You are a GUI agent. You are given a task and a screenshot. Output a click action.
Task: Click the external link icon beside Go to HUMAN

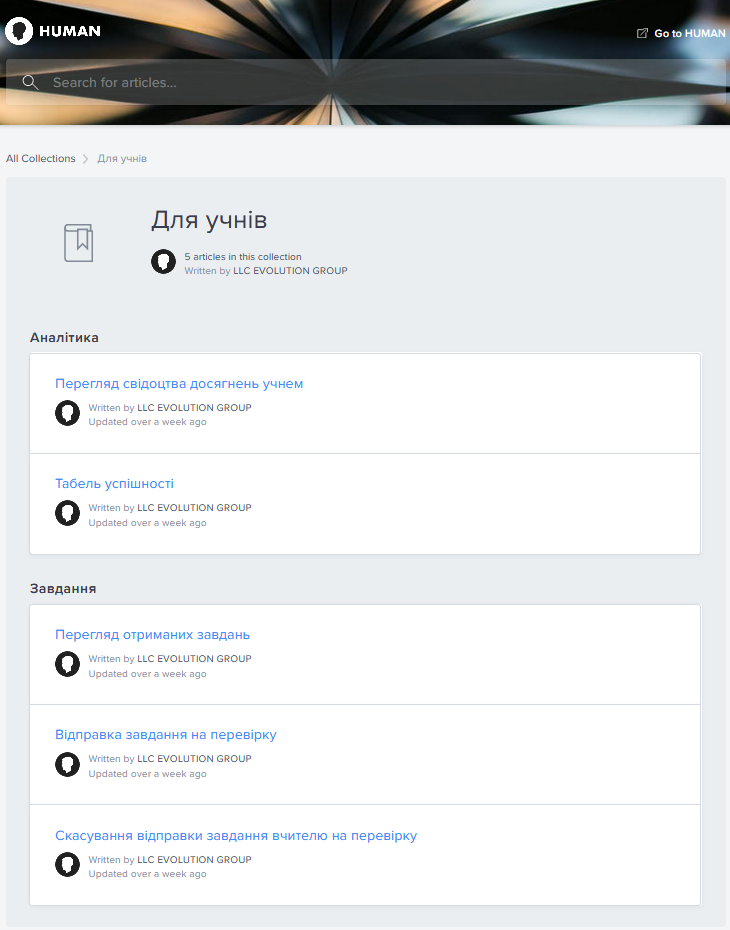[x=642, y=33]
